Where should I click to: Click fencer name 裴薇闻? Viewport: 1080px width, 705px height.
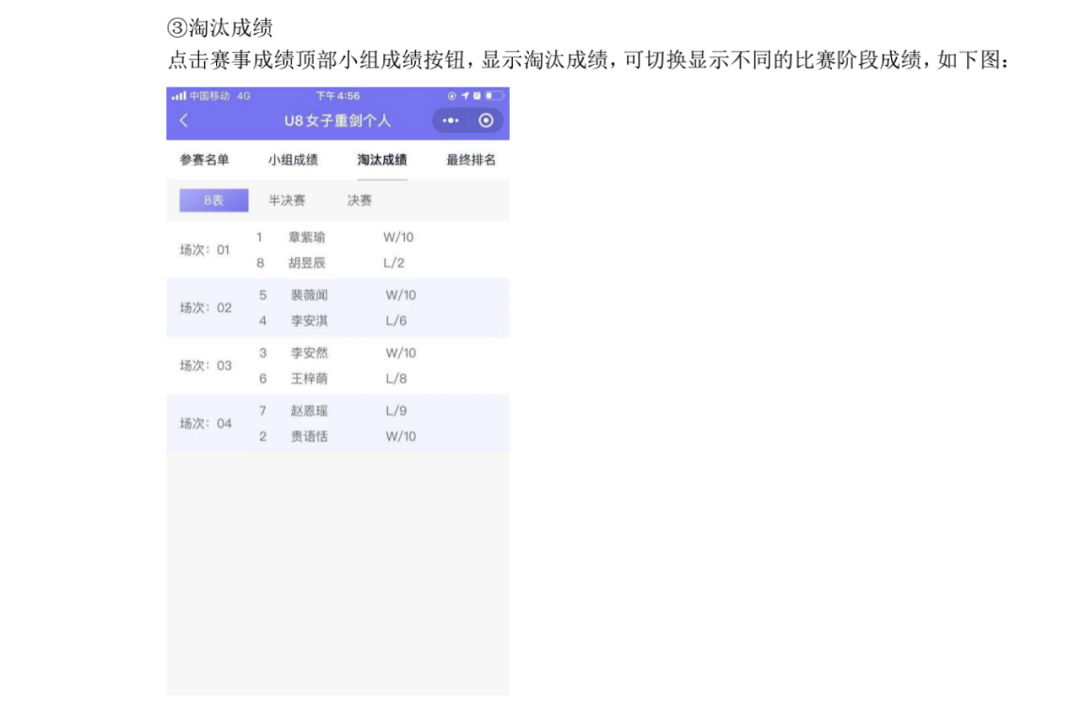(x=309, y=295)
